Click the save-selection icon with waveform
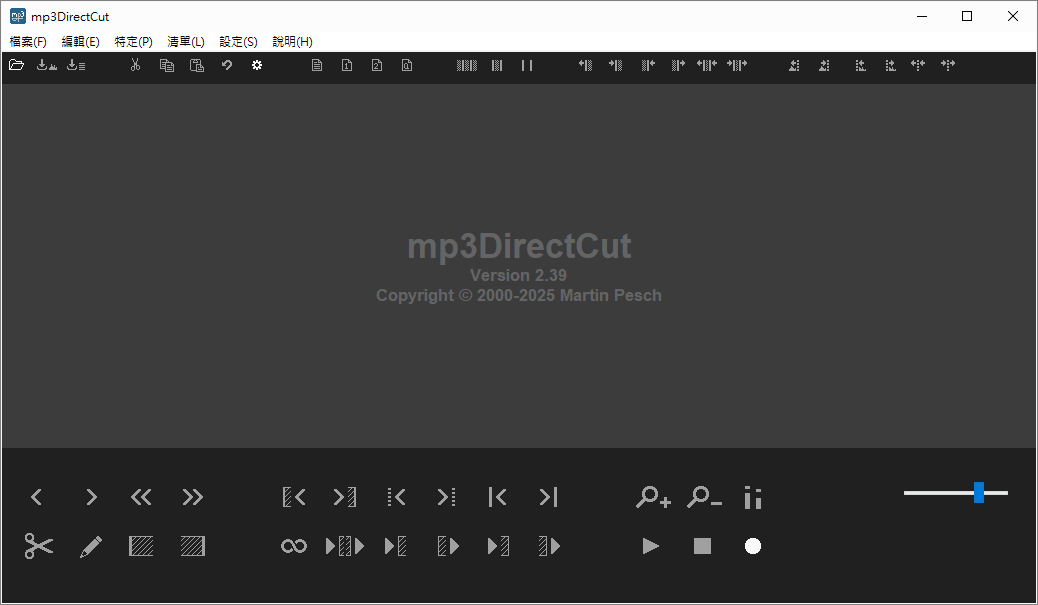Screen dimensions: 1038x605 point(46,65)
